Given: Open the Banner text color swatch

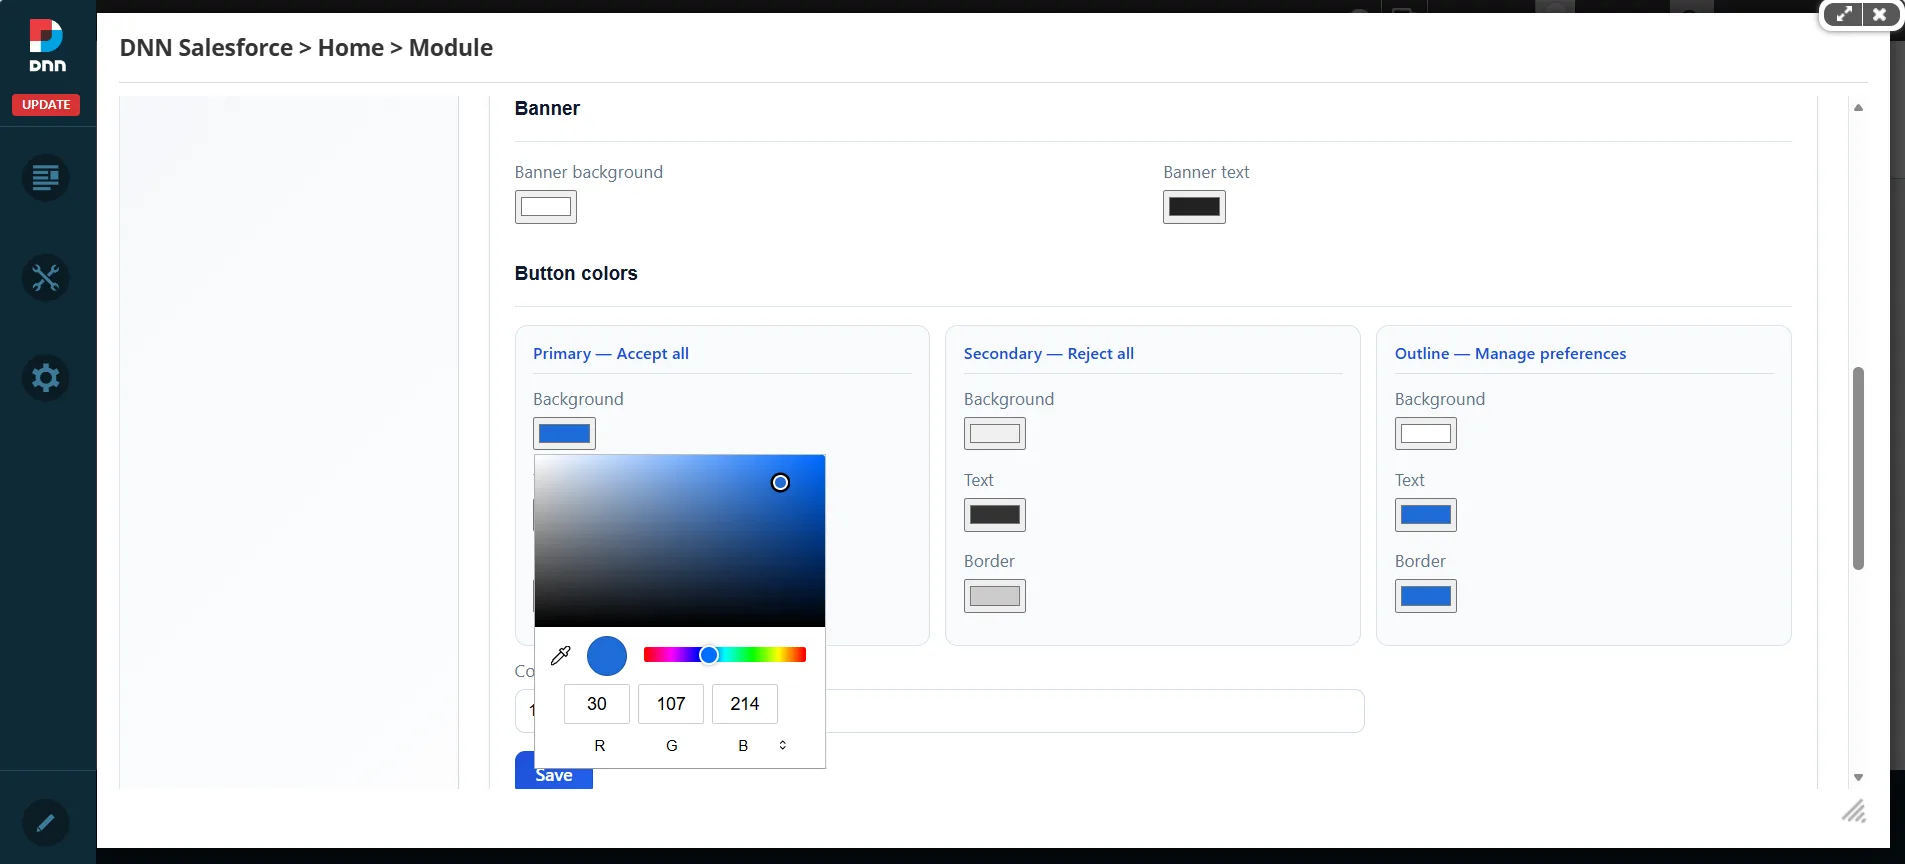Looking at the screenshot, I should click(1194, 207).
